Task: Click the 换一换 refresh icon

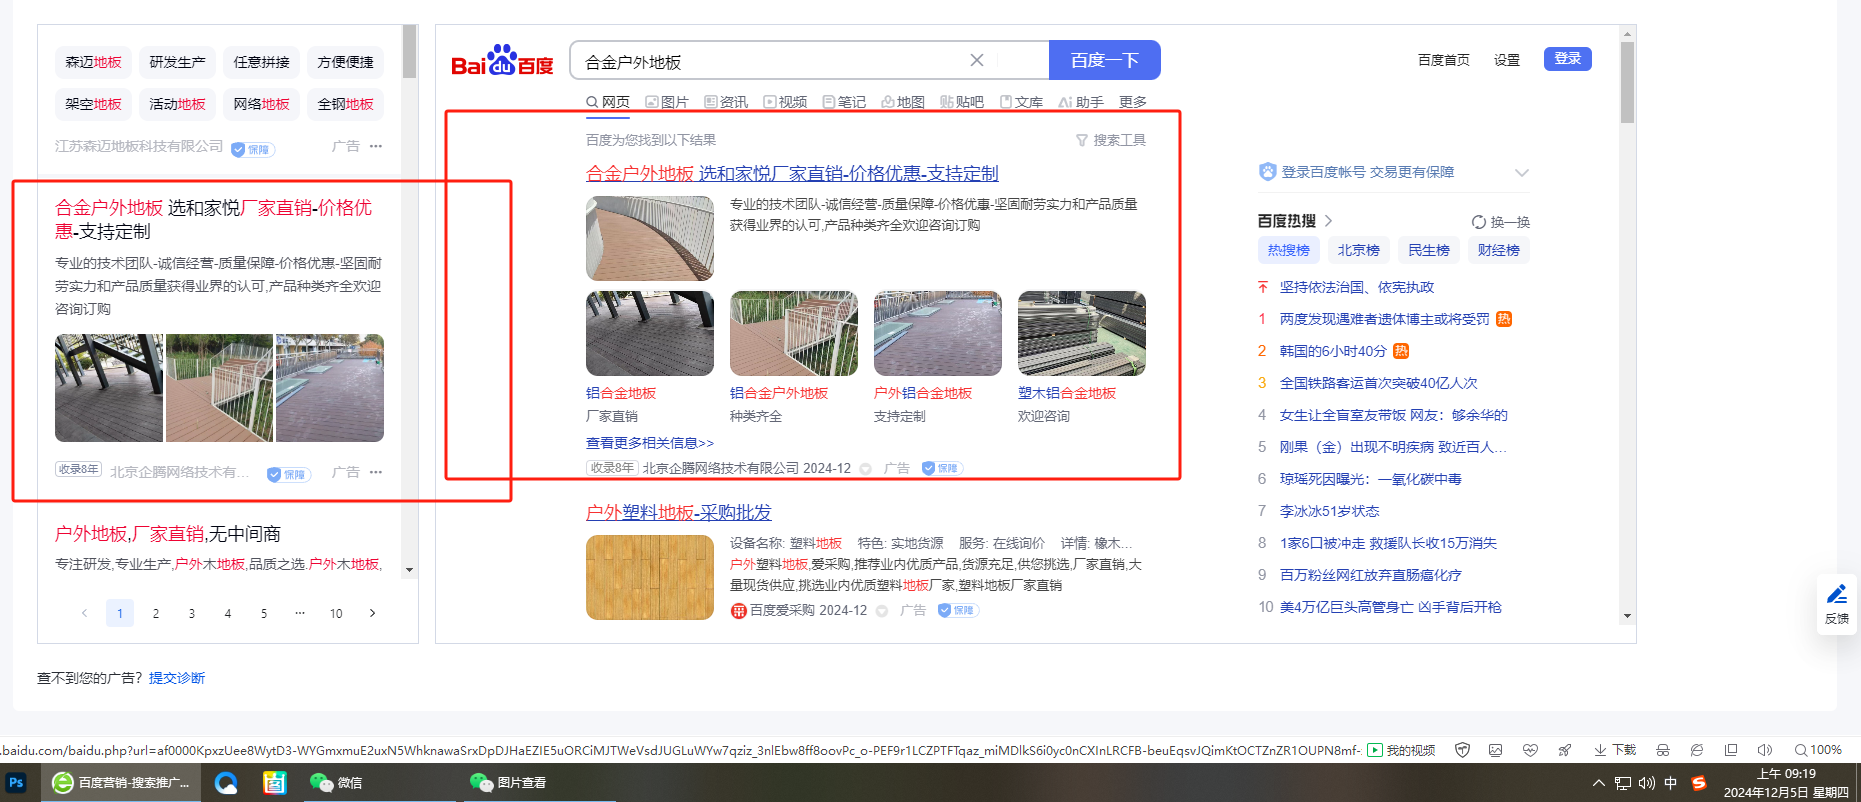Action: click(x=1479, y=222)
